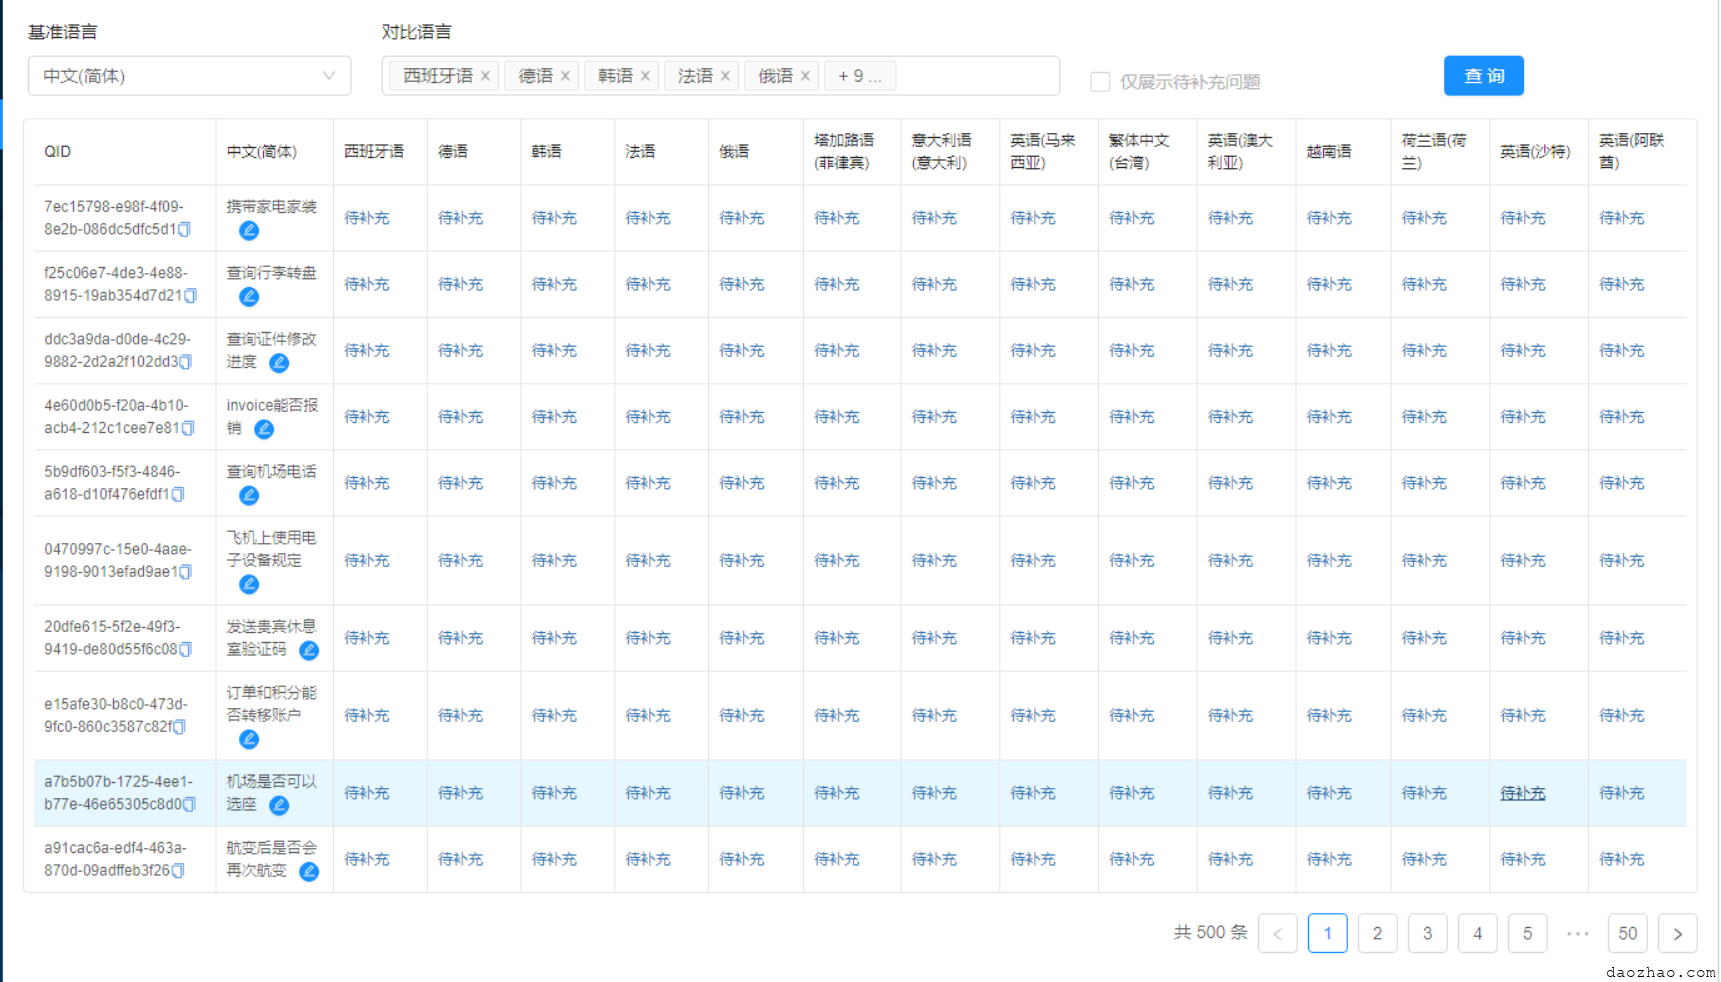Remove 西班牙语 tag from comparison languages
The image size is (1721, 982).
[485, 76]
